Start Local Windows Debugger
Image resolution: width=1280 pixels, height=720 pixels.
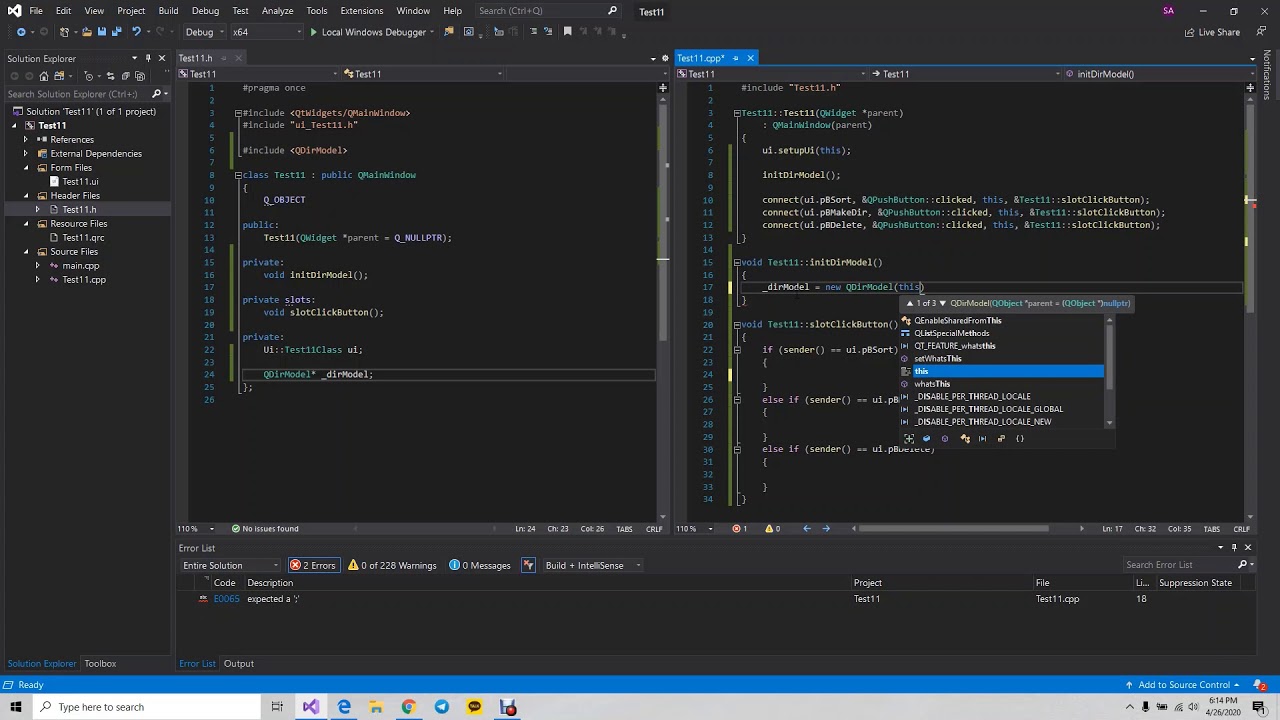tap(368, 32)
